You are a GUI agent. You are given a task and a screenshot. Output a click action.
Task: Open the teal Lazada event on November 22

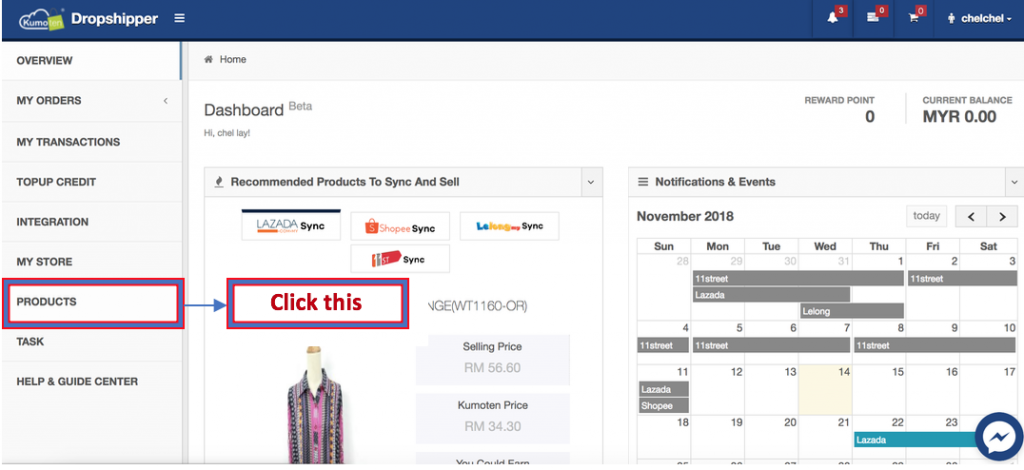914,440
